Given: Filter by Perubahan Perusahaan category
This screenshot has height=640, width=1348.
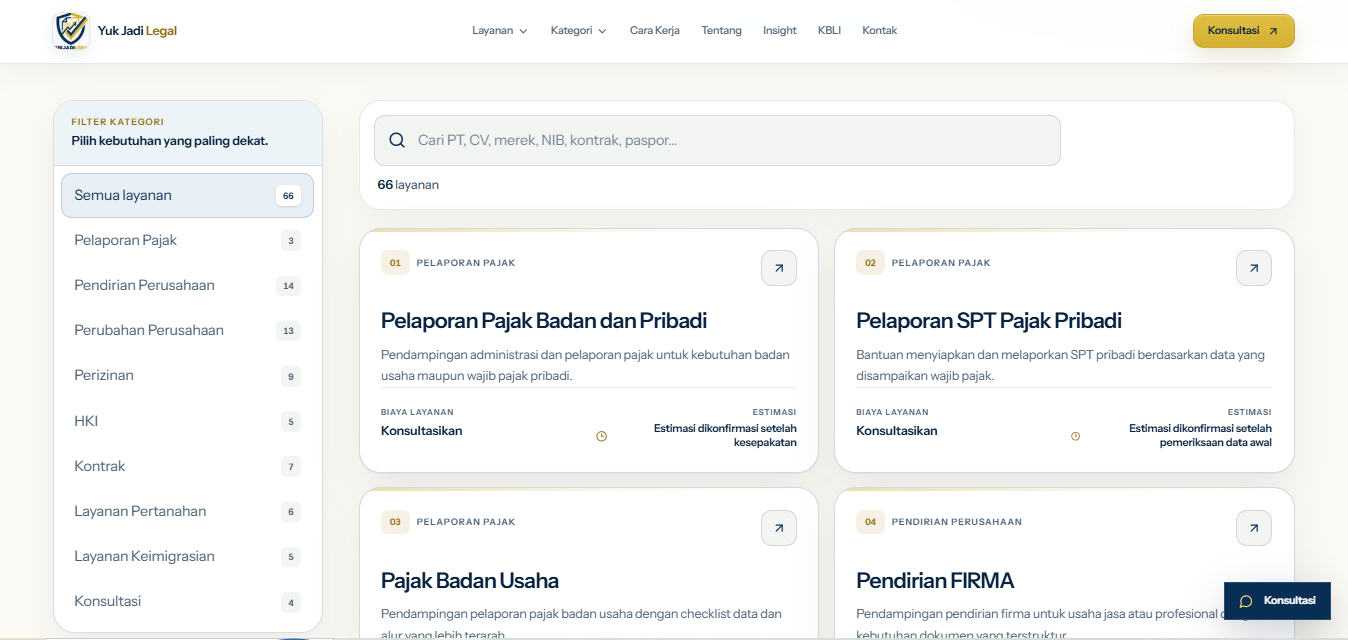Looking at the screenshot, I should (187, 331).
